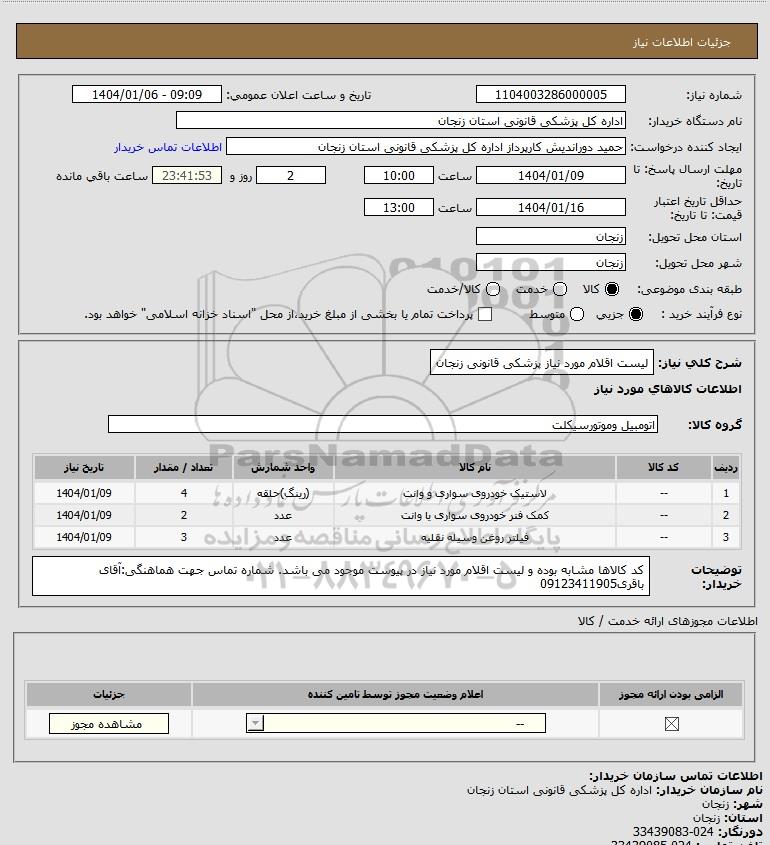Click the اطلاعات مجوزهای ارائه خدمت / کالا heading
The image size is (770, 845).
(668, 621)
